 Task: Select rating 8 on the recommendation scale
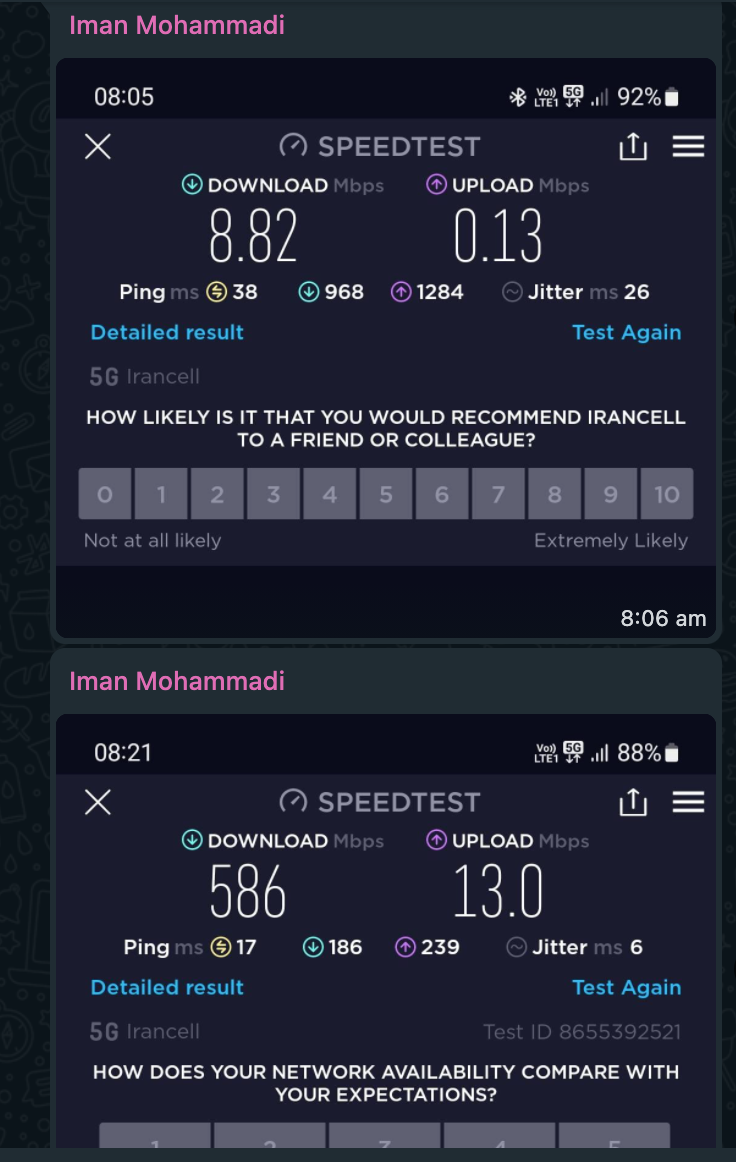point(554,494)
